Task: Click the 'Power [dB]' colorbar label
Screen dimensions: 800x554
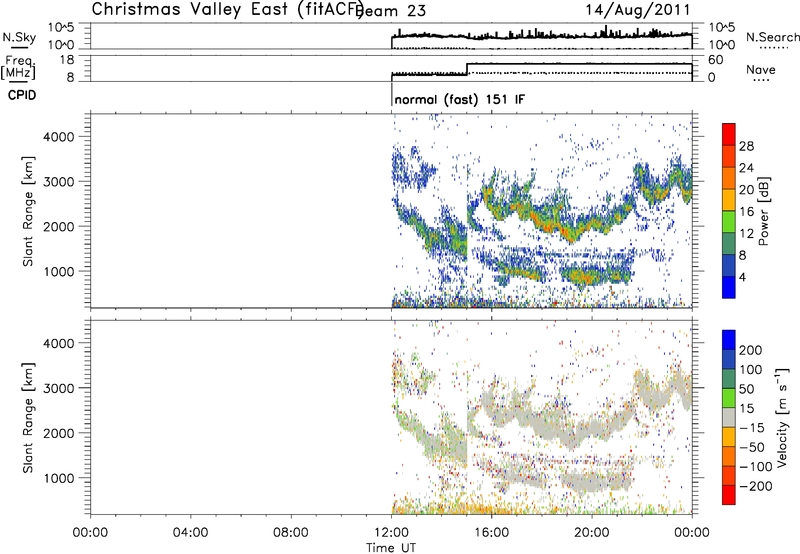Action: click(x=764, y=211)
